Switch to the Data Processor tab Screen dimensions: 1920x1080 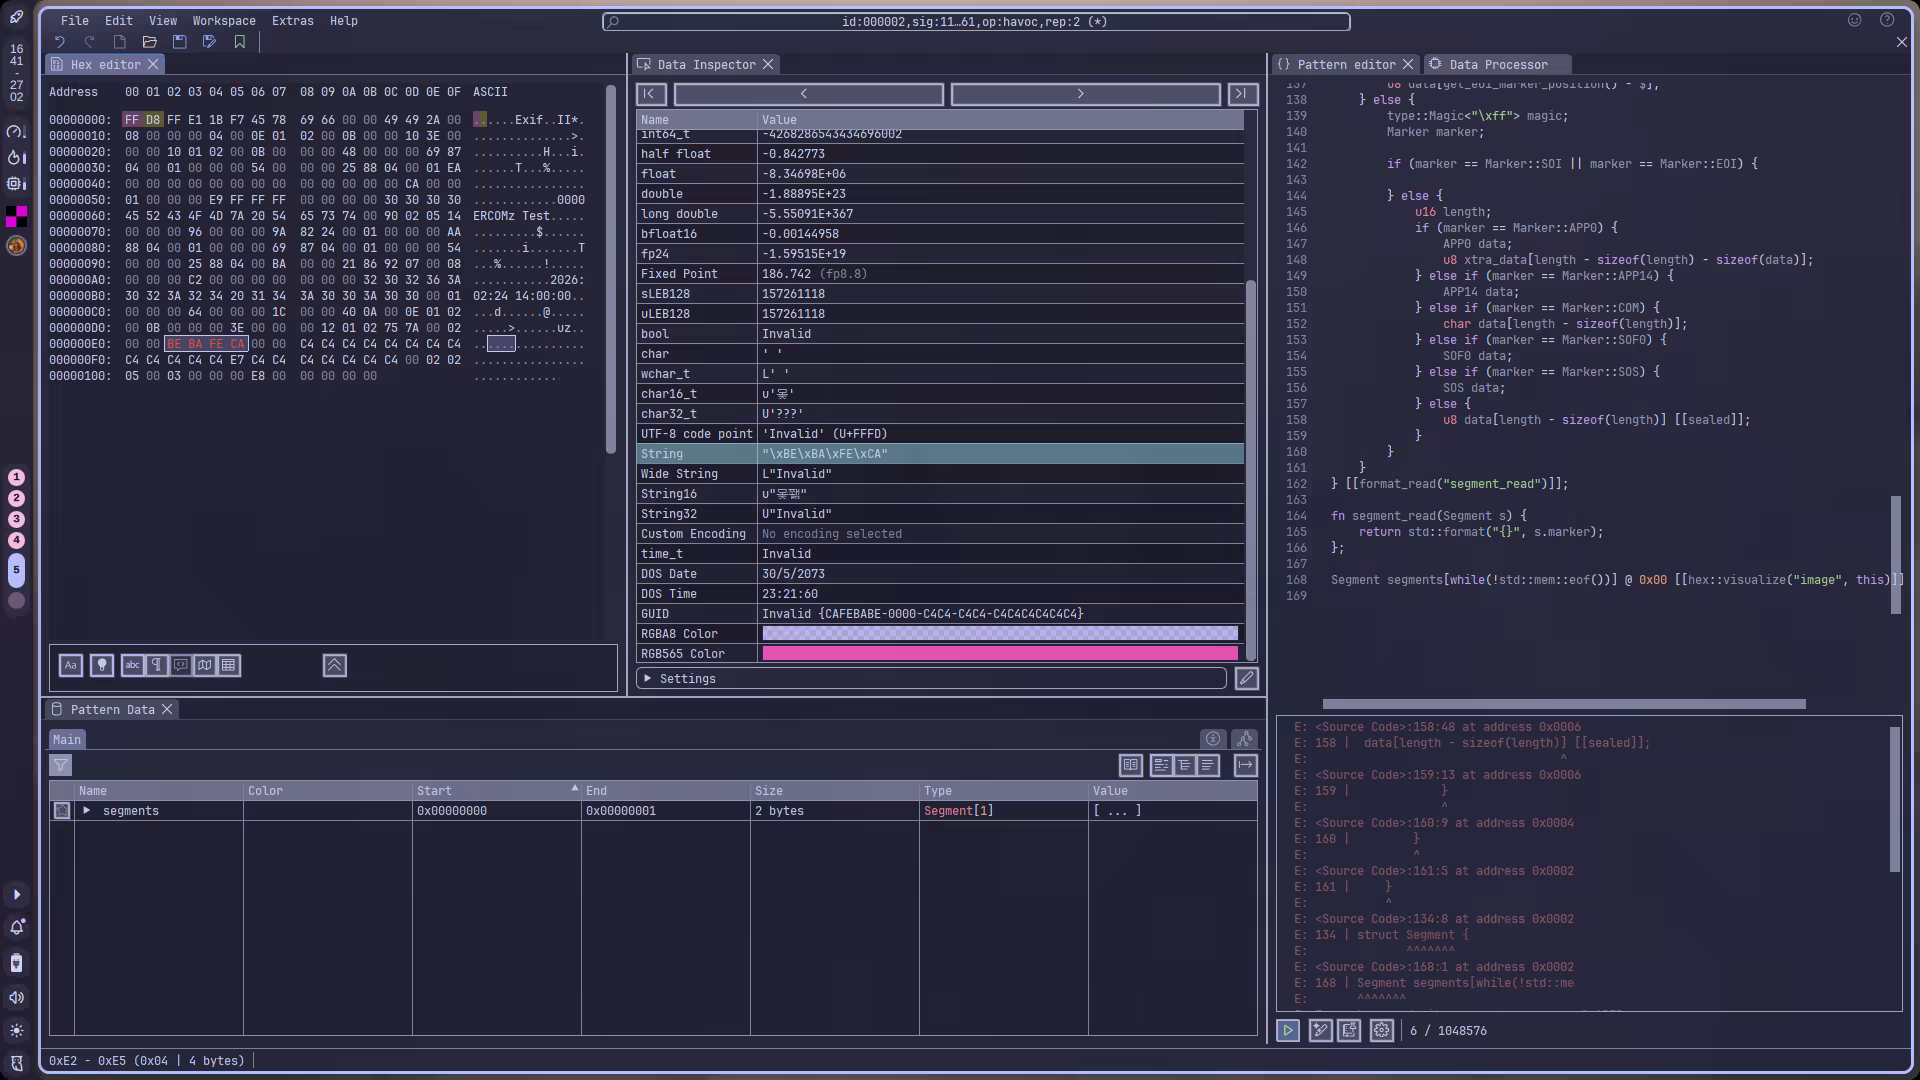(1497, 64)
